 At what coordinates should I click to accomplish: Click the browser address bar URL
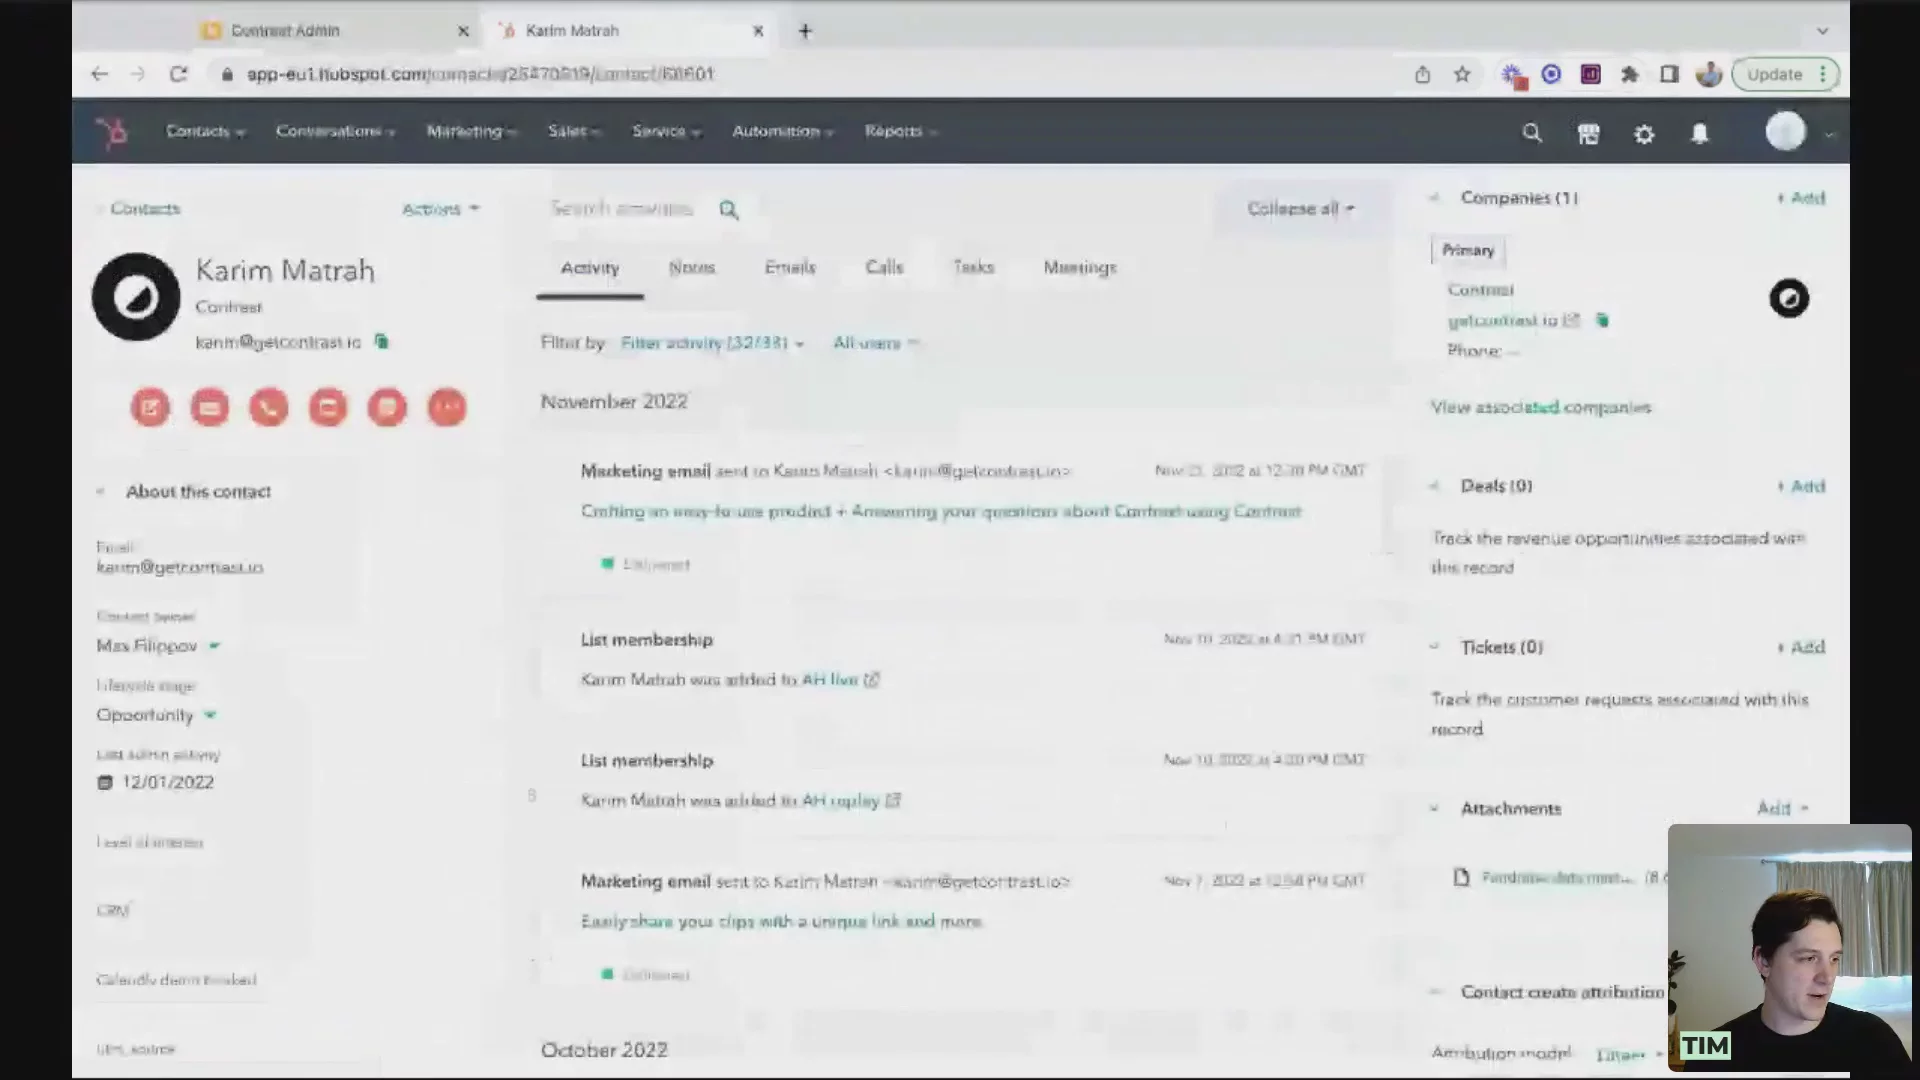click(x=480, y=74)
